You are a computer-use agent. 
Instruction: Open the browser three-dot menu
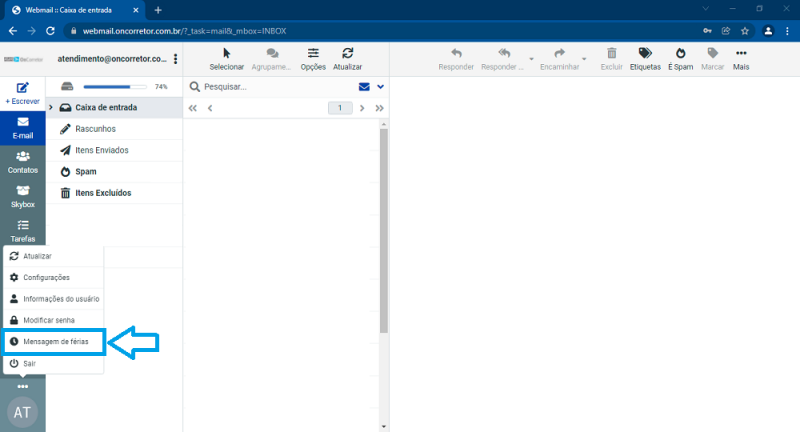787,31
